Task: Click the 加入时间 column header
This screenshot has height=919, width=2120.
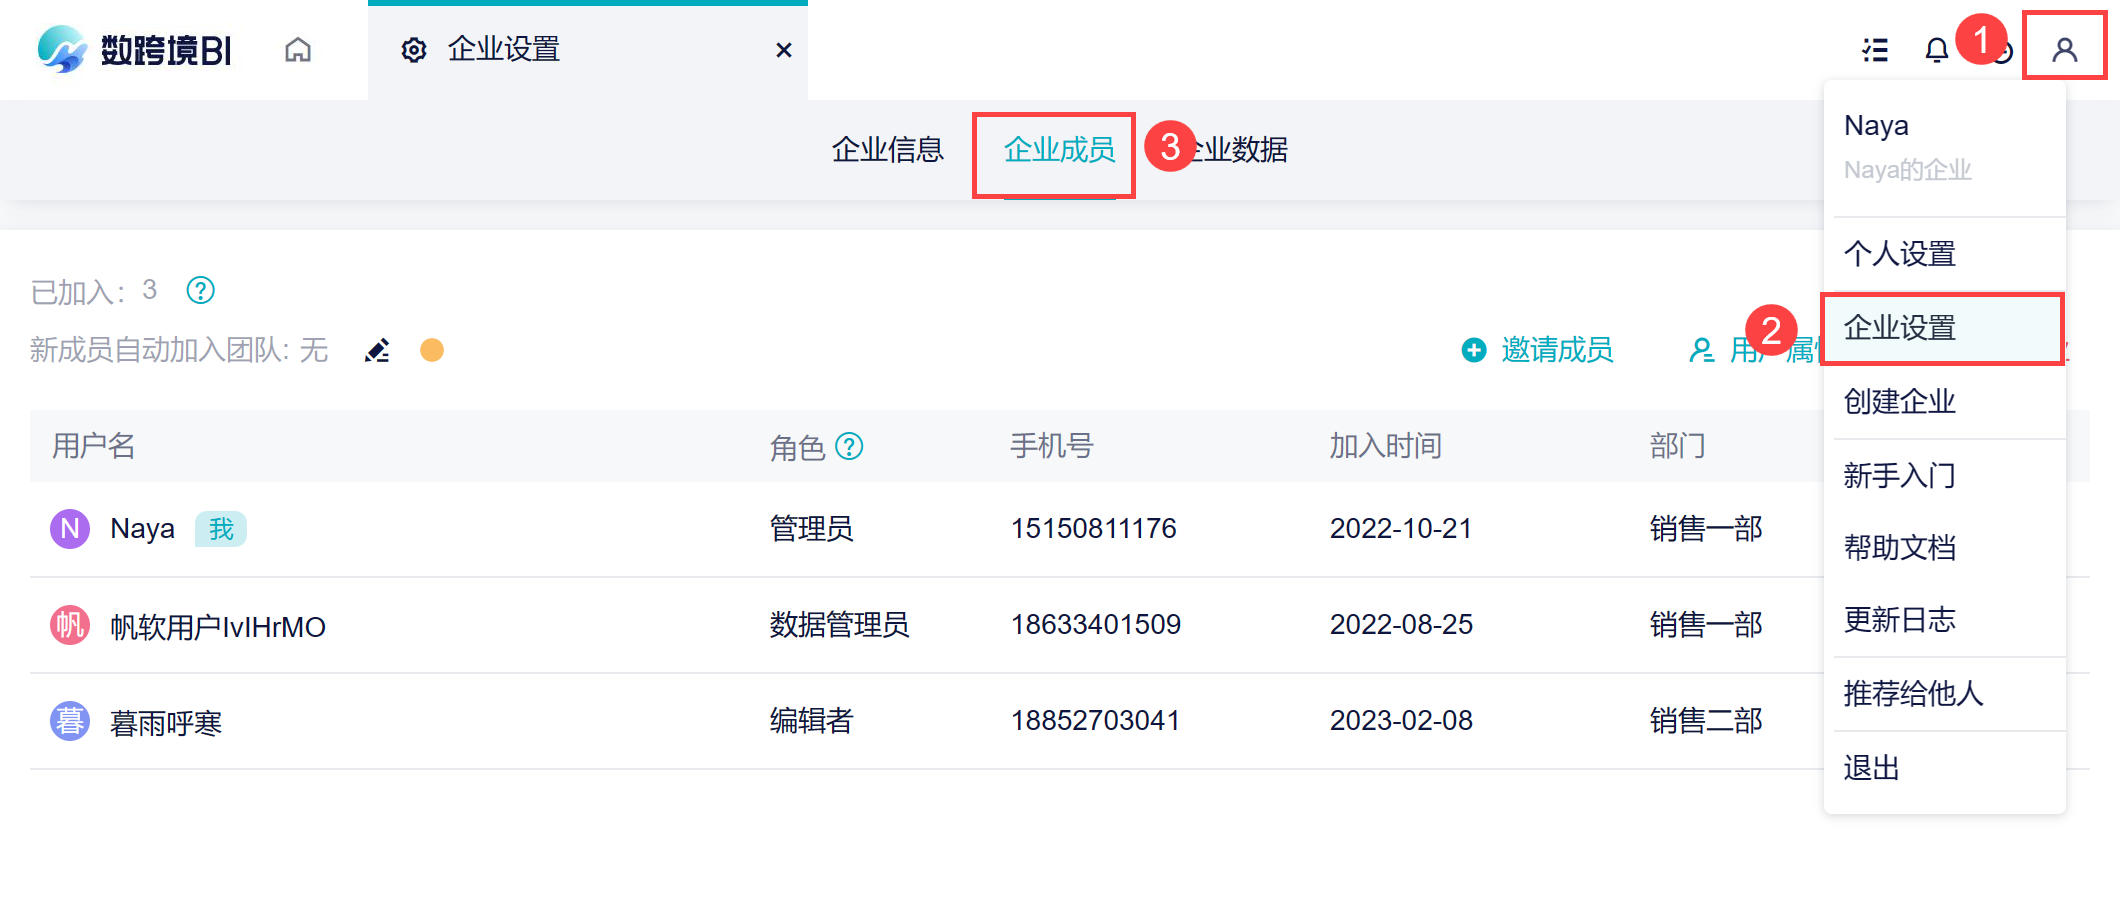Action: click(x=1386, y=446)
